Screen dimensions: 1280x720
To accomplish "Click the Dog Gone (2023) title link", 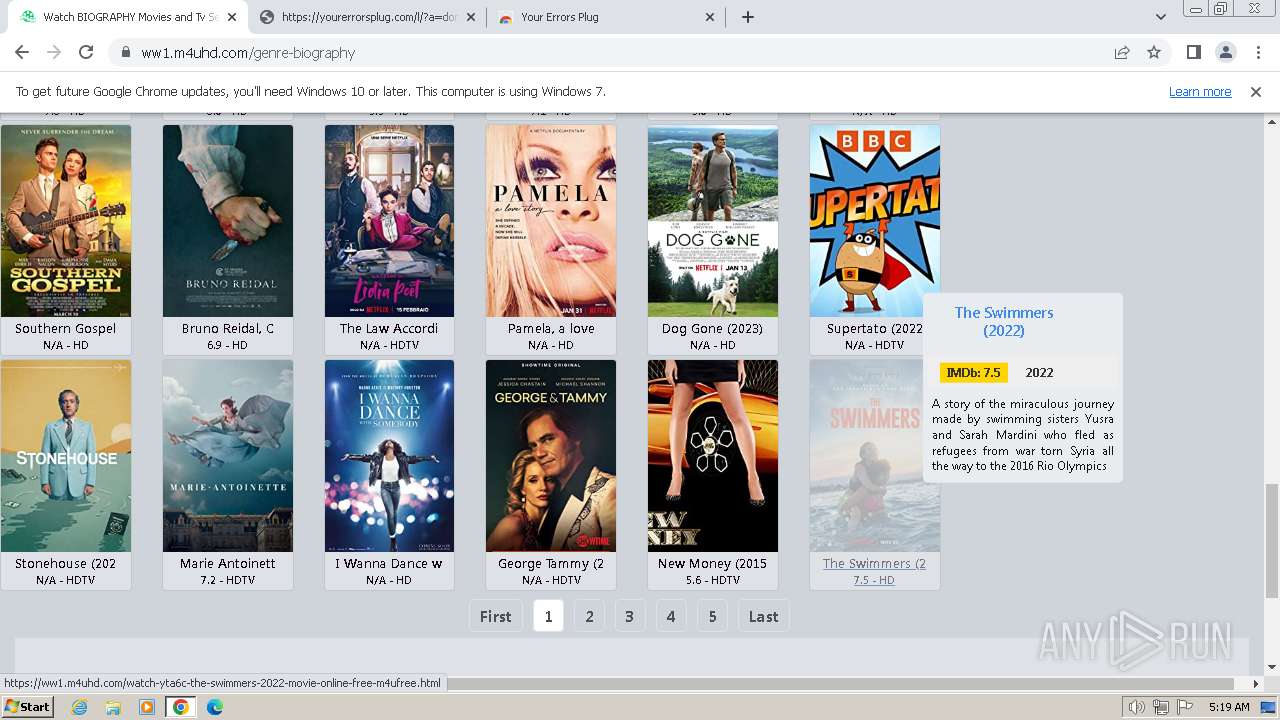I will [x=712, y=328].
